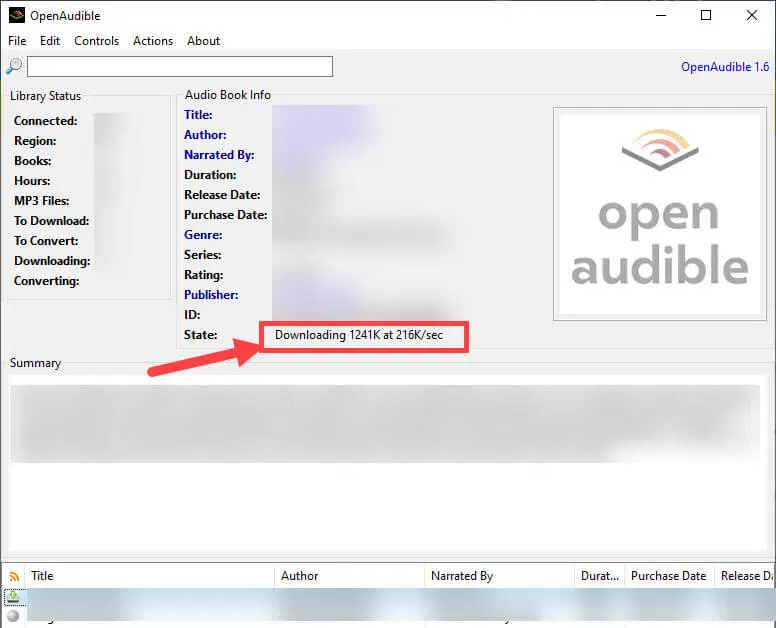Click the Narrated By label link in Audio Book Info
Image resolution: width=776 pixels, height=628 pixels.
tap(219, 155)
